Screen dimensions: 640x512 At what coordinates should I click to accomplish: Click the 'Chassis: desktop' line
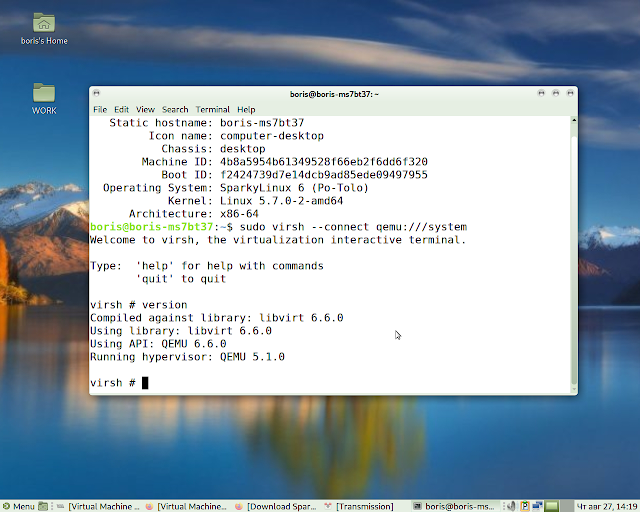click(x=213, y=149)
